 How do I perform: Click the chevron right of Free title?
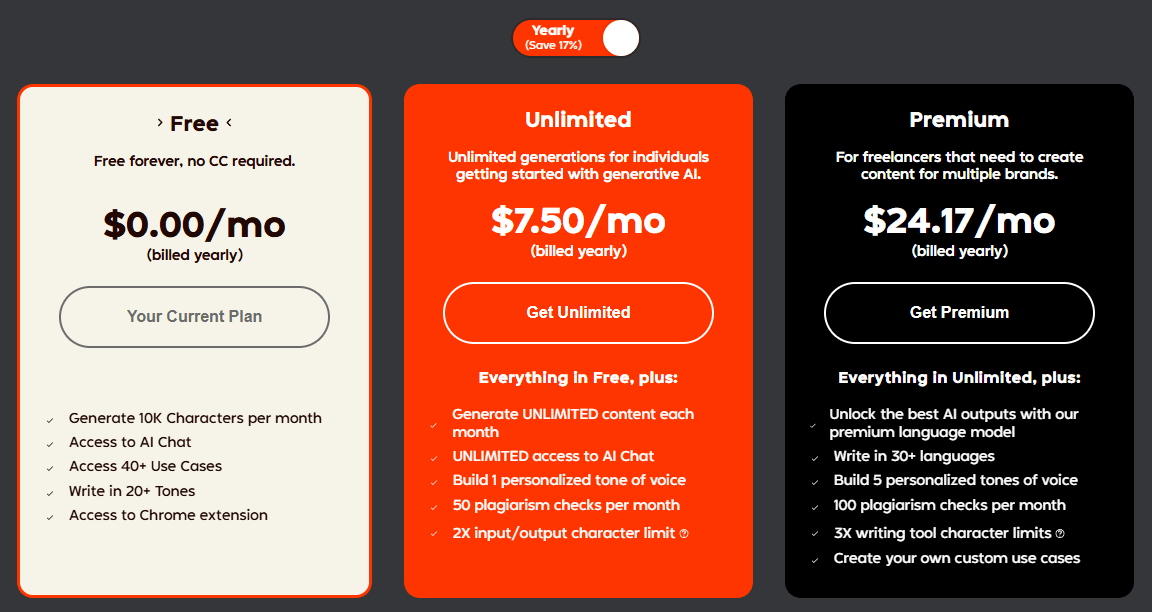pos(229,123)
